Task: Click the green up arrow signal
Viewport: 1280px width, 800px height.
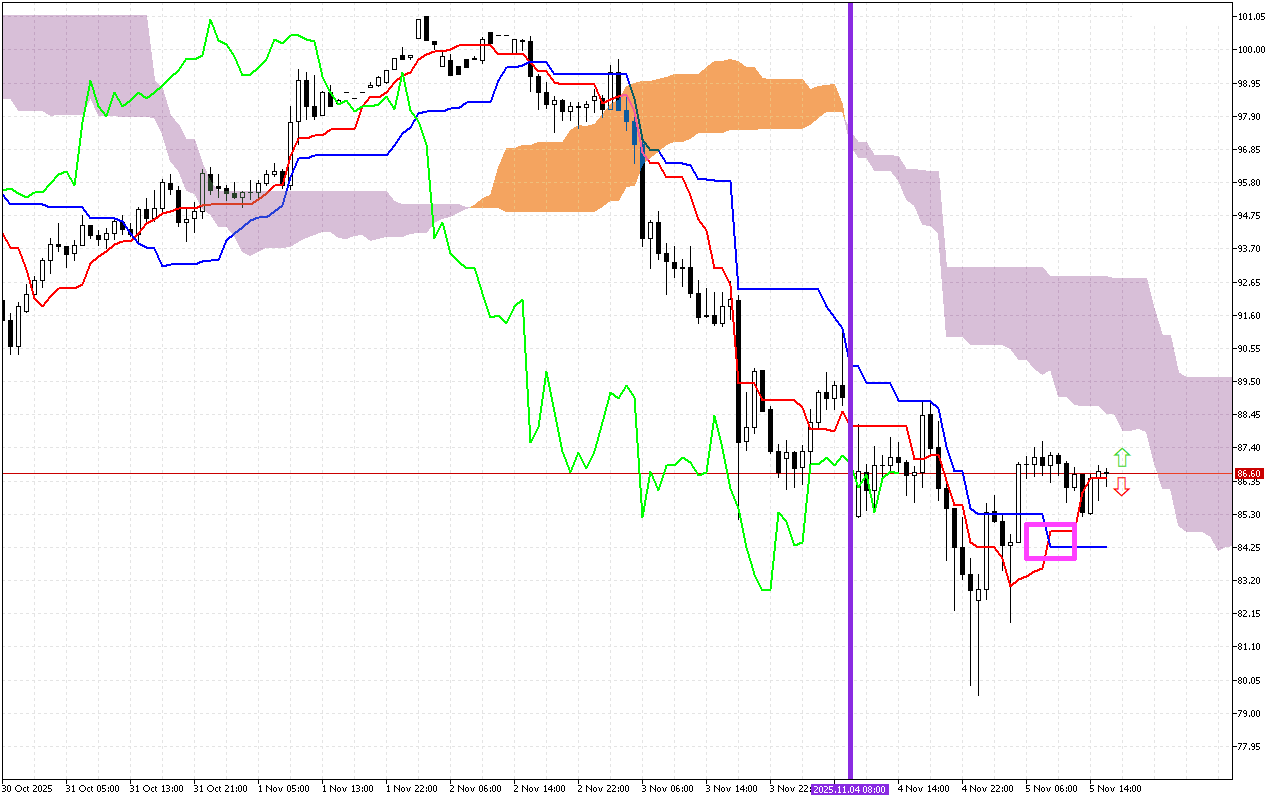Action: (1122, 458)
